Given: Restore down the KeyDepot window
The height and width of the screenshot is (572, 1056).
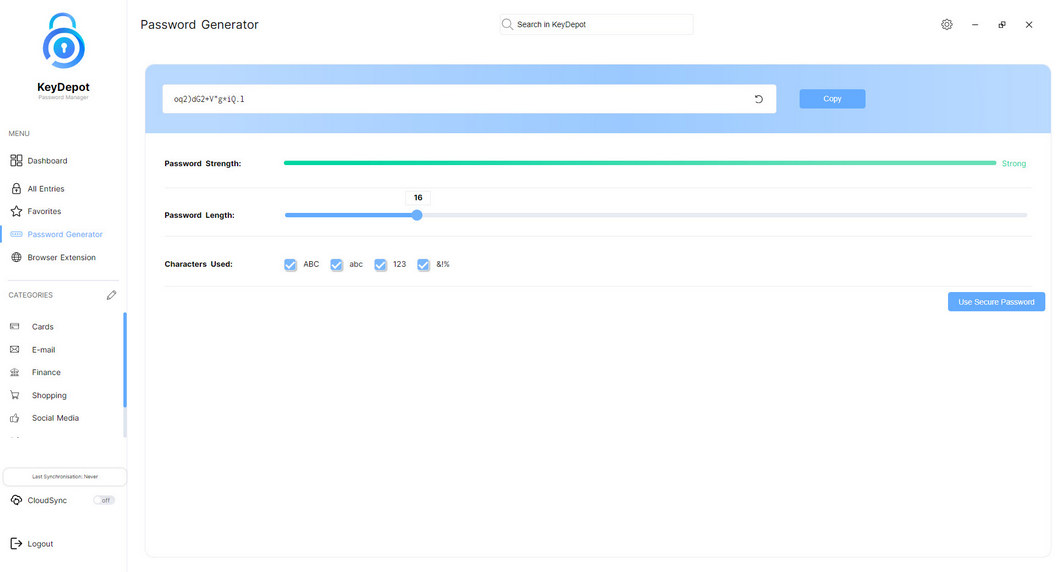Looking at the screenshot, I should pyautogui.click(x=1002, y=24).
